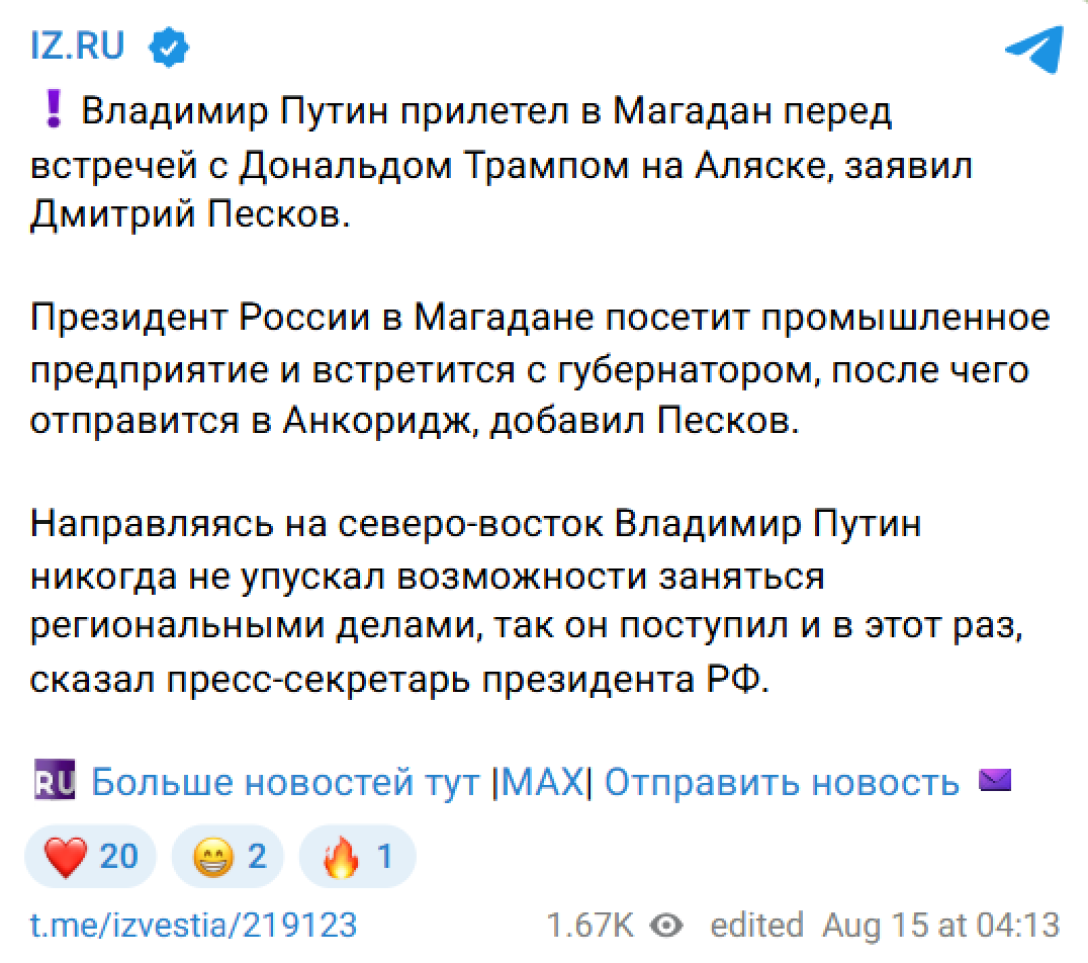Viewport: 1088px width, 963px height.
Task: Open the "Больше новостей тут" link
Action: [286, 782]
